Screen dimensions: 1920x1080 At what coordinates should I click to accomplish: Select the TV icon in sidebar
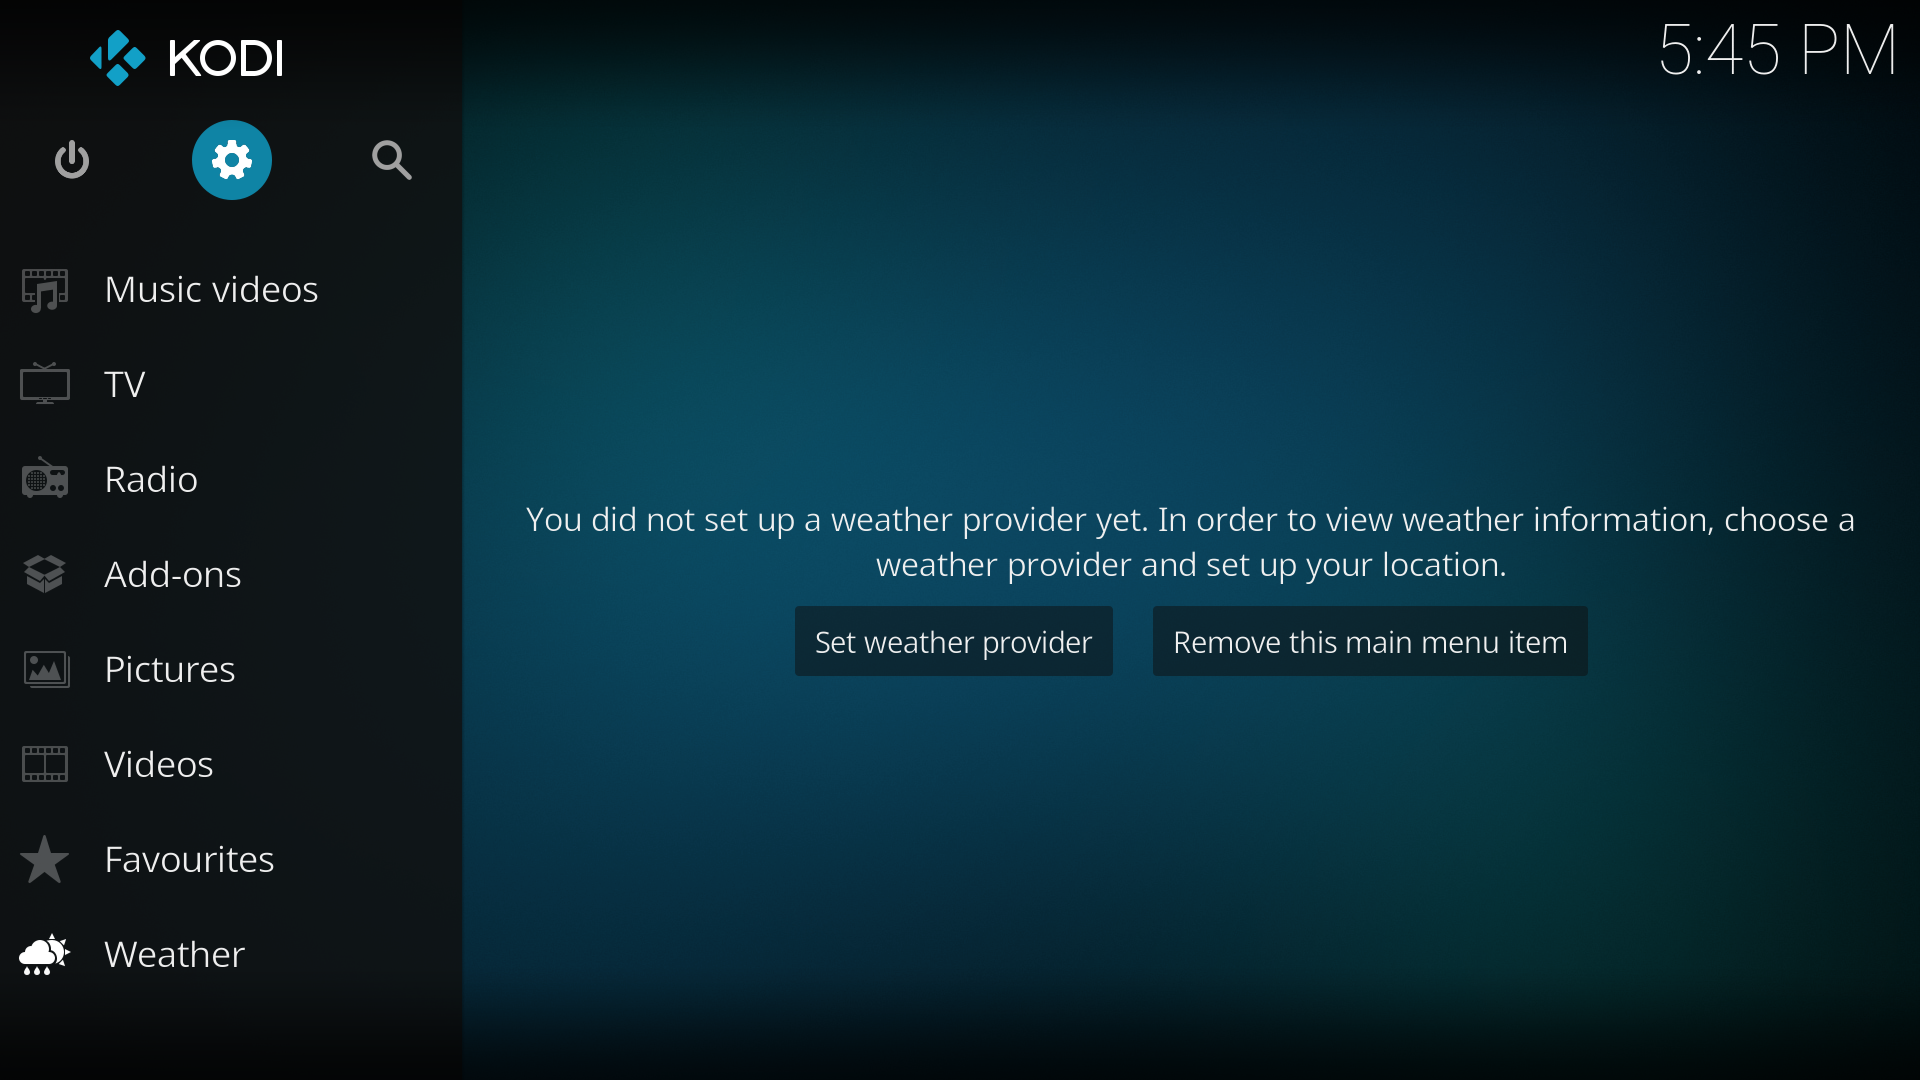click(x=46, y=382)
